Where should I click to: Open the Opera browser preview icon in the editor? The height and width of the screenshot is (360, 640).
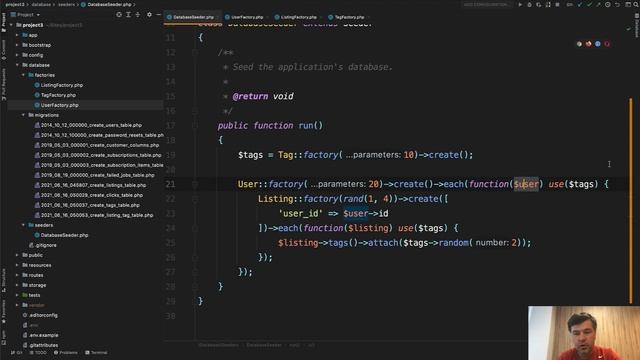coord(607,44)
